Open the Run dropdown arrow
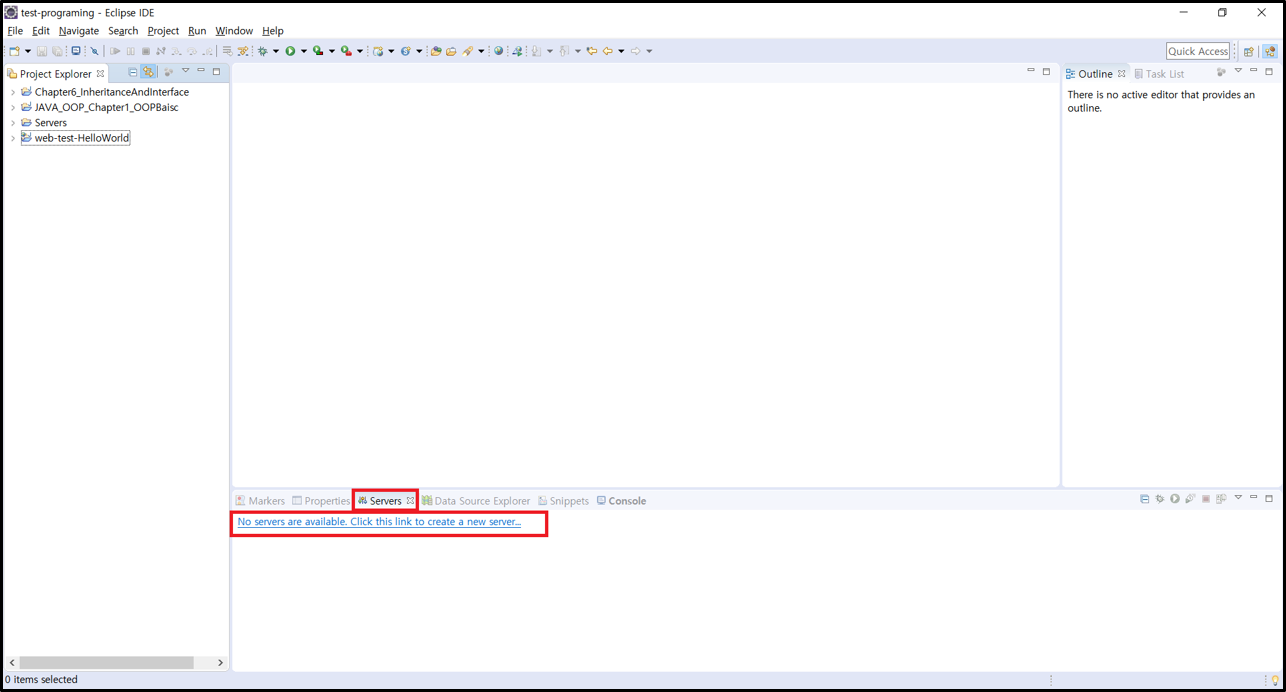The height and width of the screenshot is (692, 1286). pyautogui.click(x=304, y=51)
